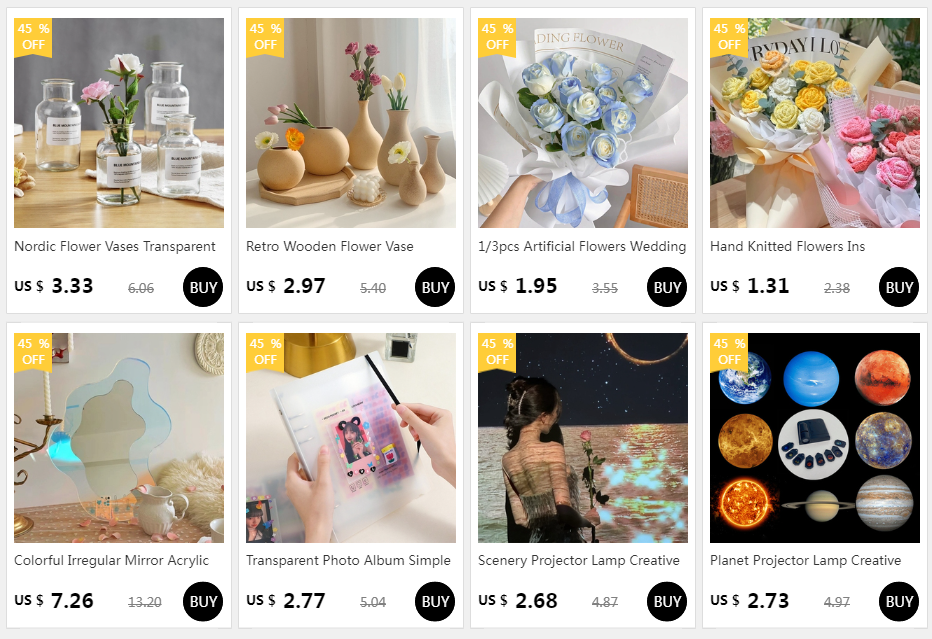Open the Nordic Flower Vases Transparent title link
This screenshot has height=639, width=932.
point(115,246)
